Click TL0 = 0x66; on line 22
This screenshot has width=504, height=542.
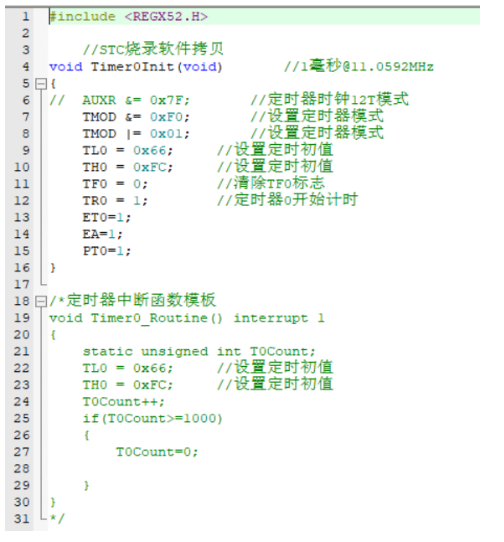[x=128, y=368]
